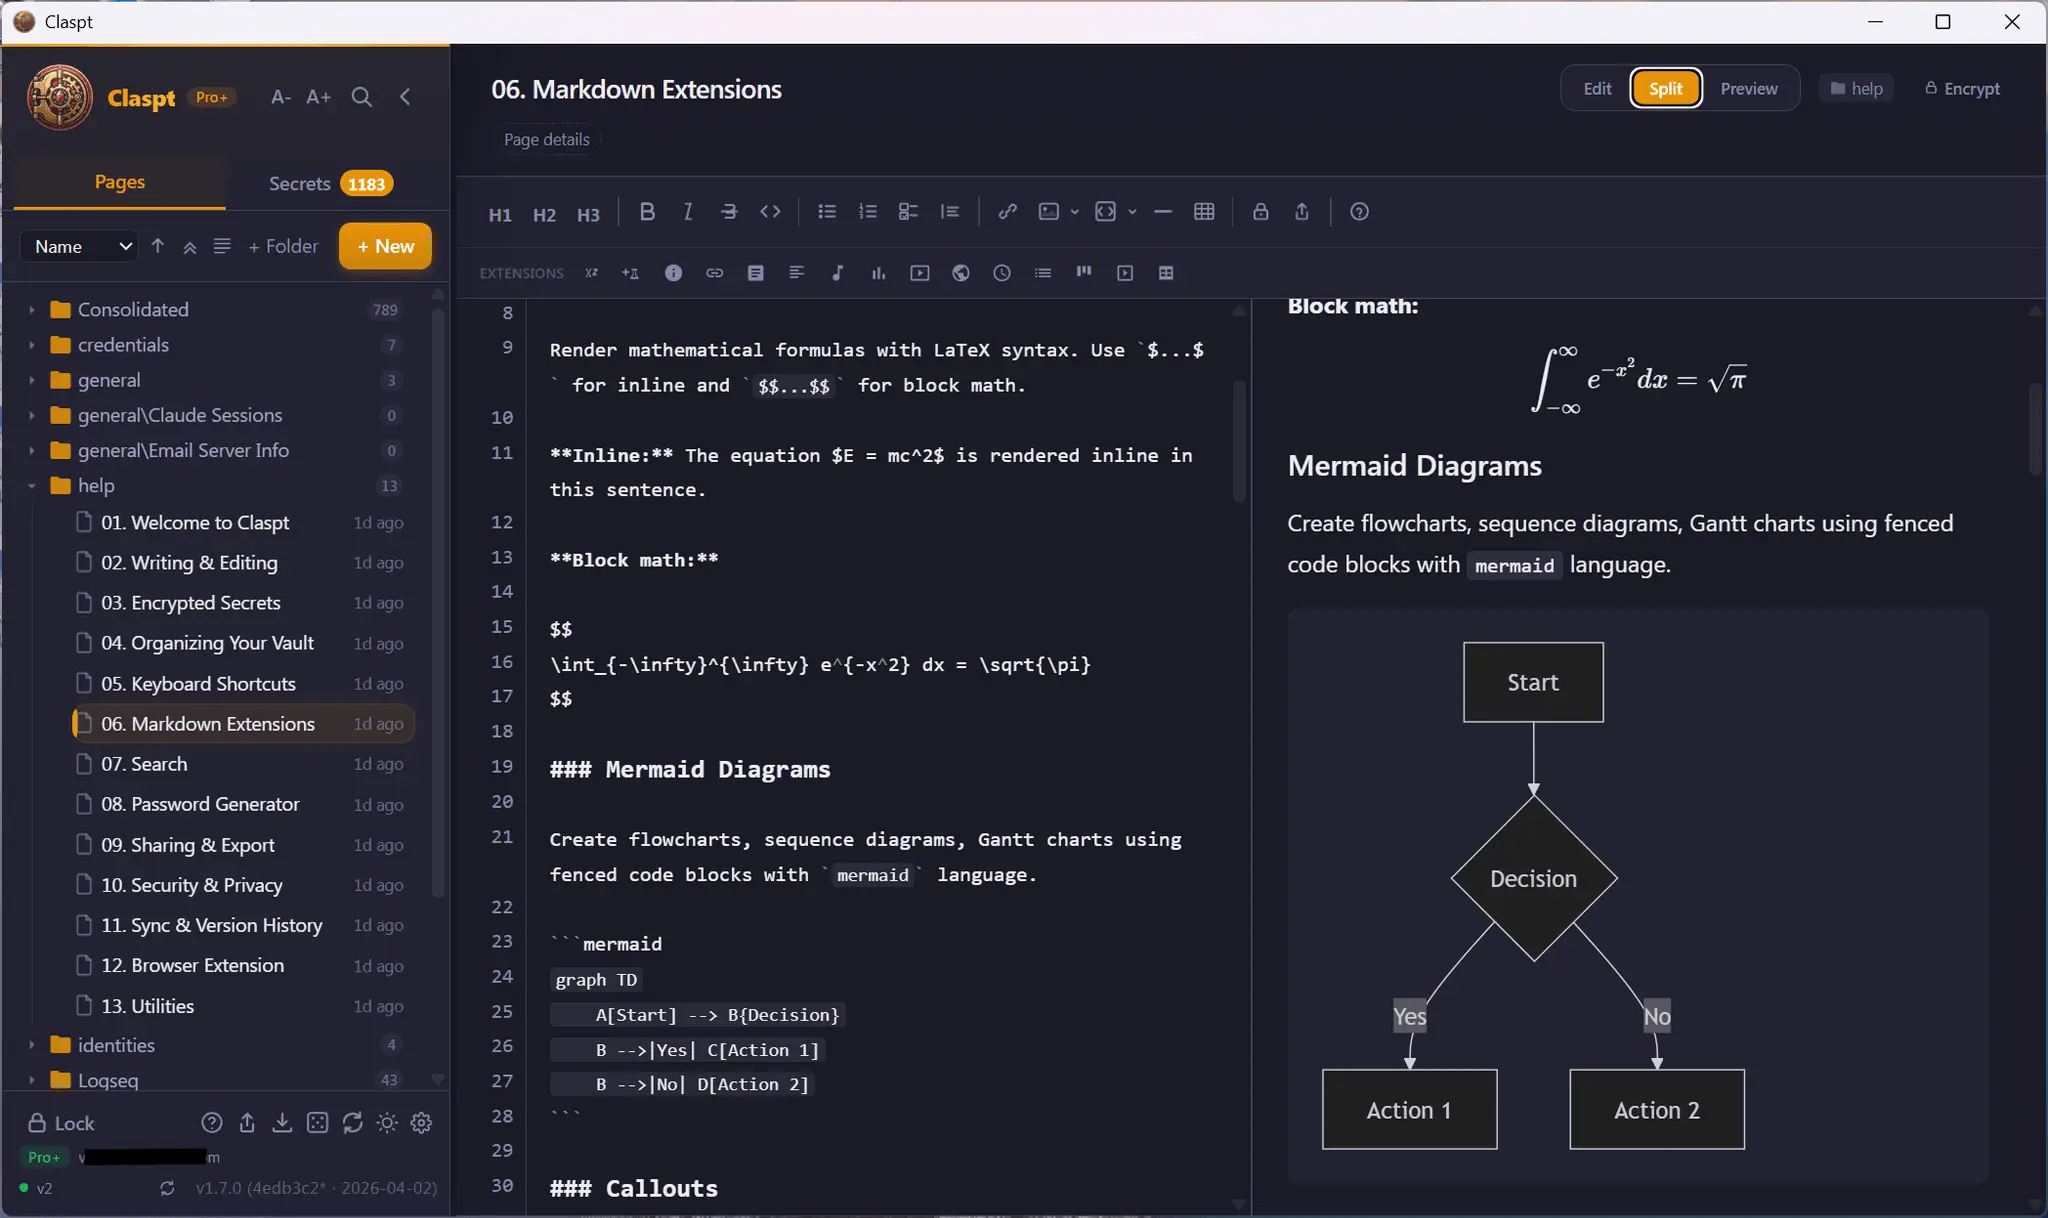Open the password generator dice icon
The width and height of the screenshot is (2048, 1218).
pos(317,1123)
